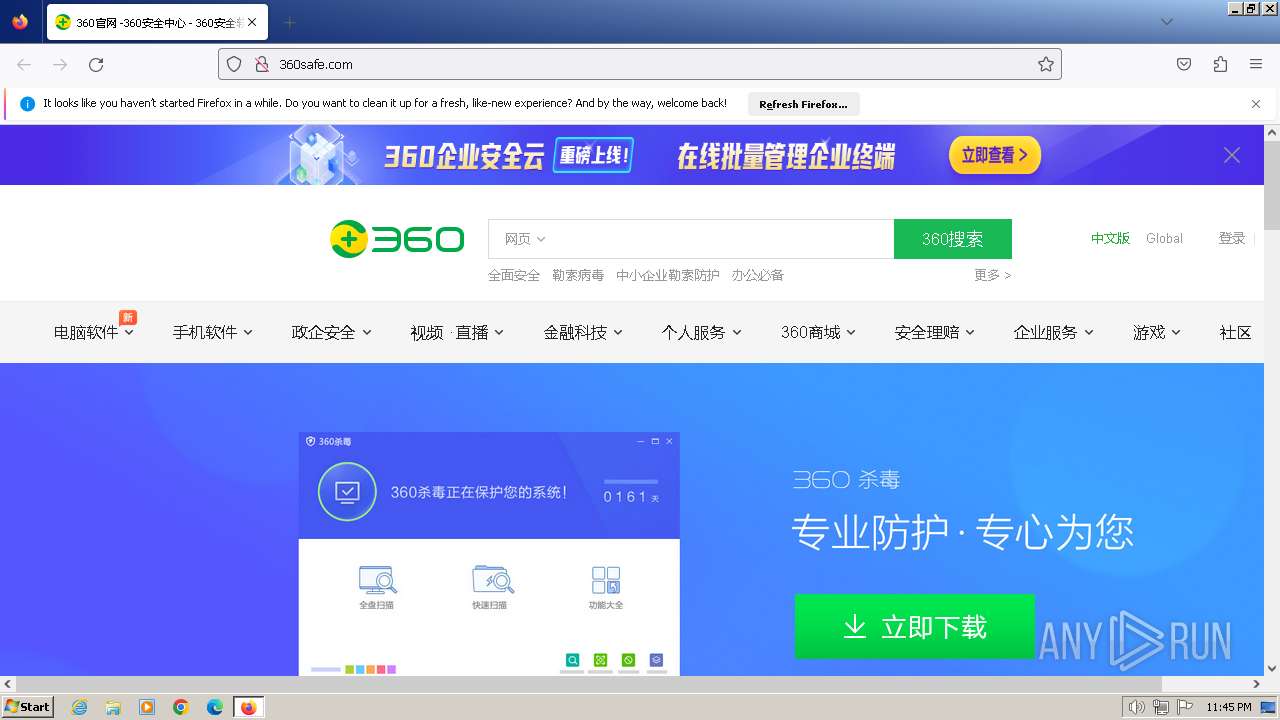Screen dimensions: 1280x720
Task: Open a new tab with plus button
Action: [289, 22]
